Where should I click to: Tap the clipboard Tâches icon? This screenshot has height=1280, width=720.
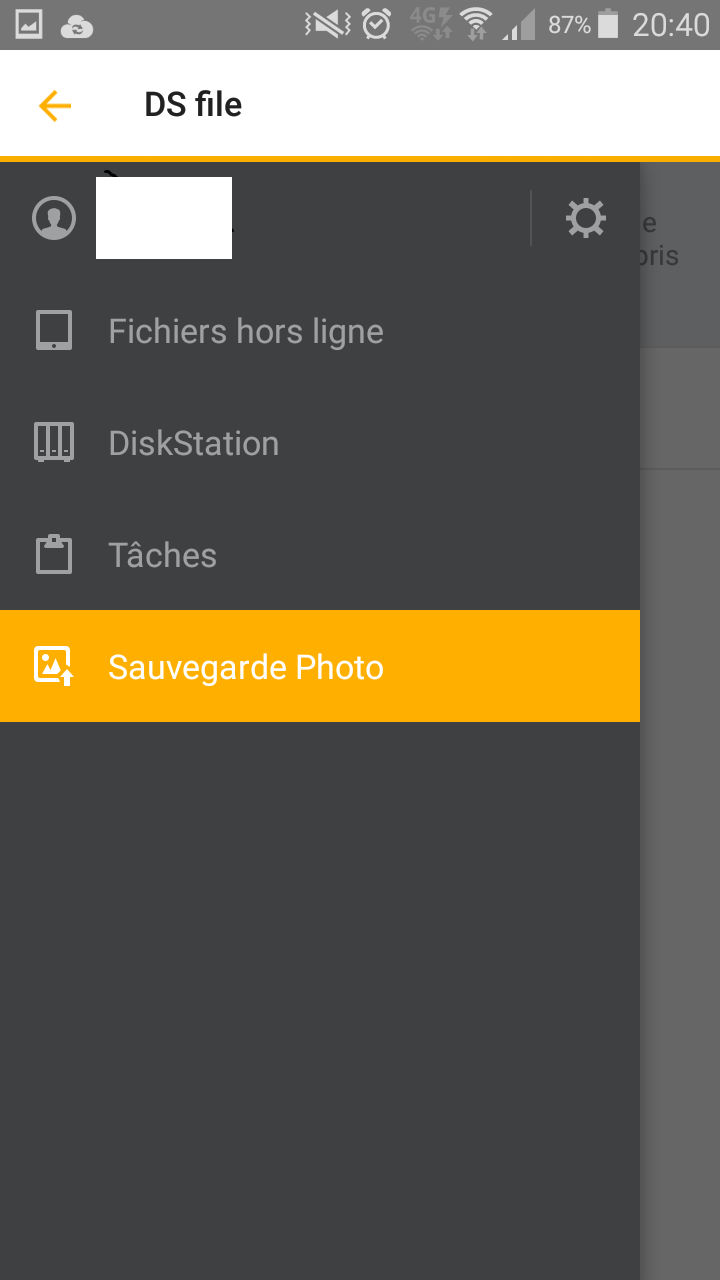point(54,554)
